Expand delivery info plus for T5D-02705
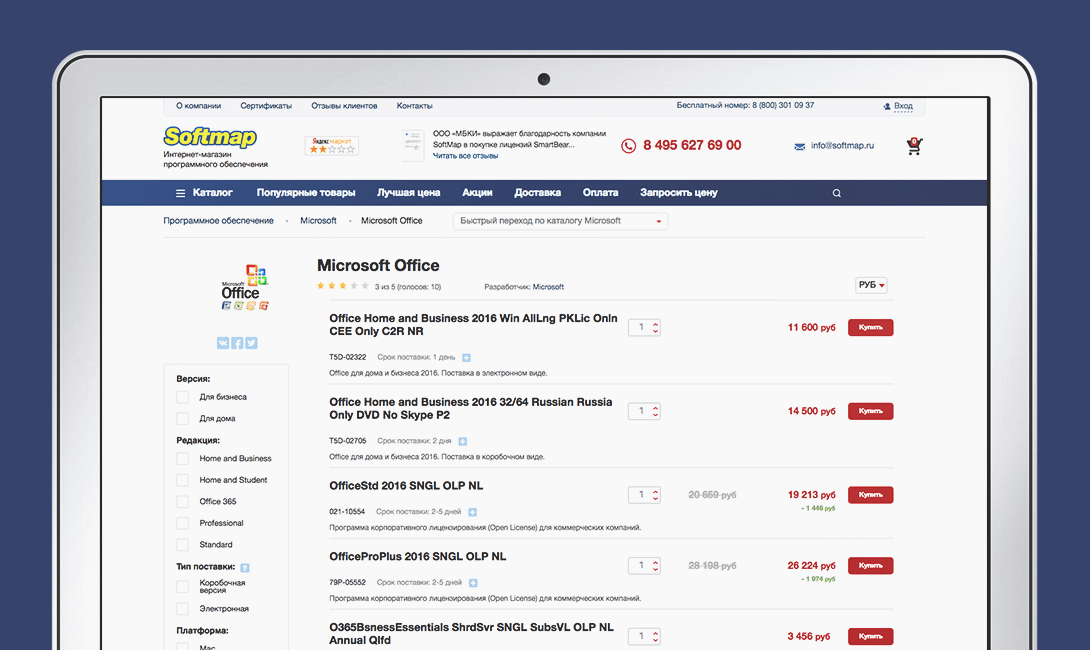 pyautogui.click(x=463, y=441)
